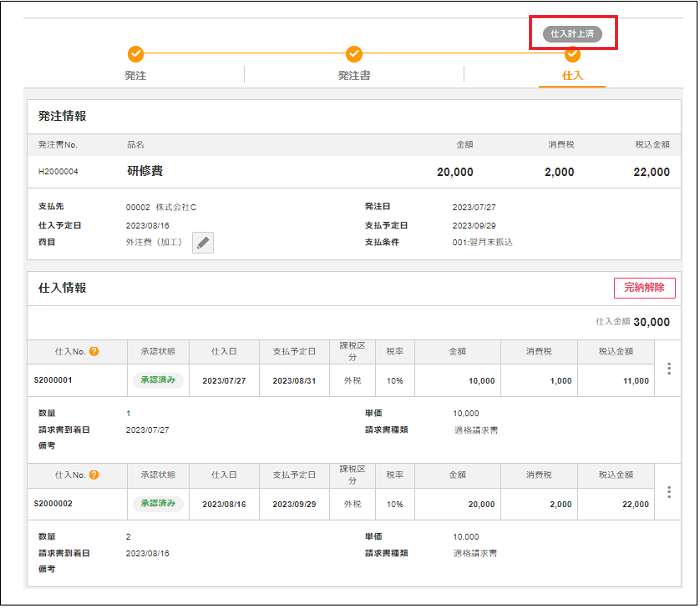Click the 仕入 step checkmark icon
This screenshot has width=700, height=608.
tap(572, 55)
